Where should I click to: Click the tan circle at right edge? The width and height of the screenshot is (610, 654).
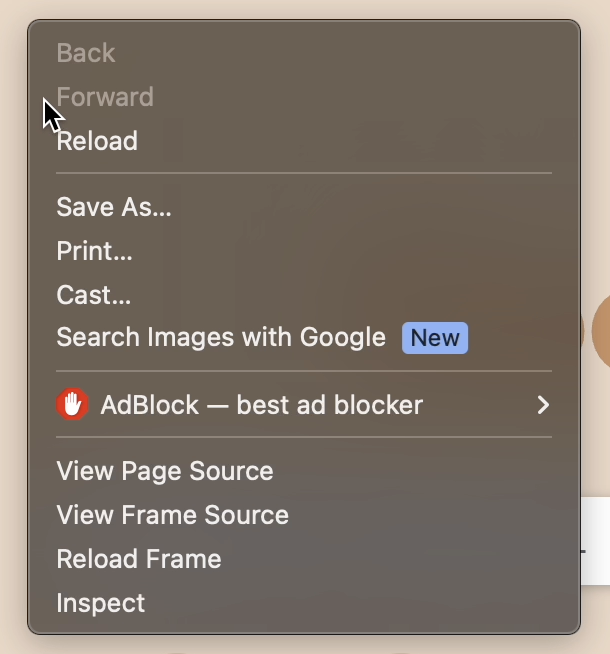tap(600, 332)
